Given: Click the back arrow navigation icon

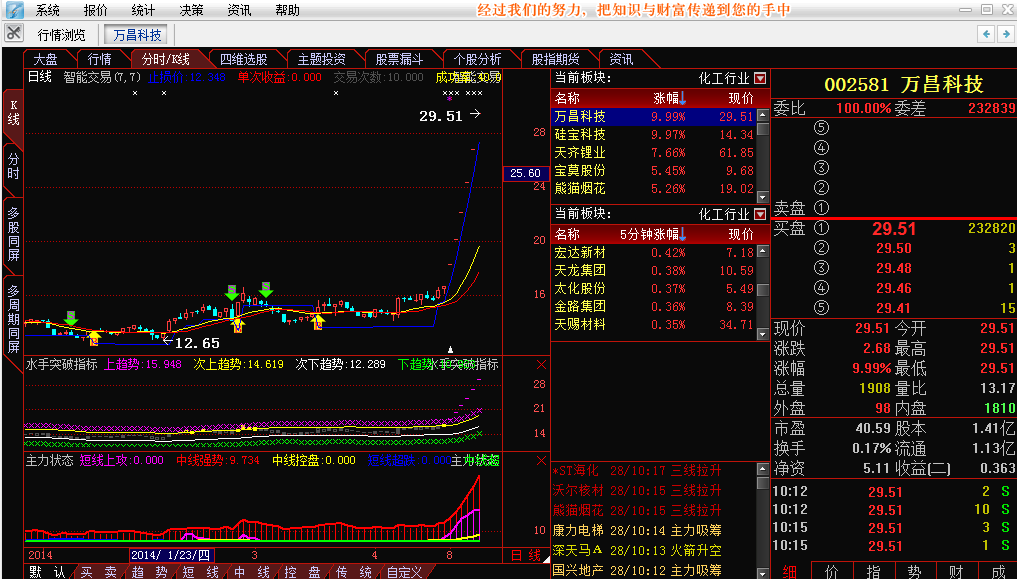Looking at the screenshot, I should tap(985, 34).
